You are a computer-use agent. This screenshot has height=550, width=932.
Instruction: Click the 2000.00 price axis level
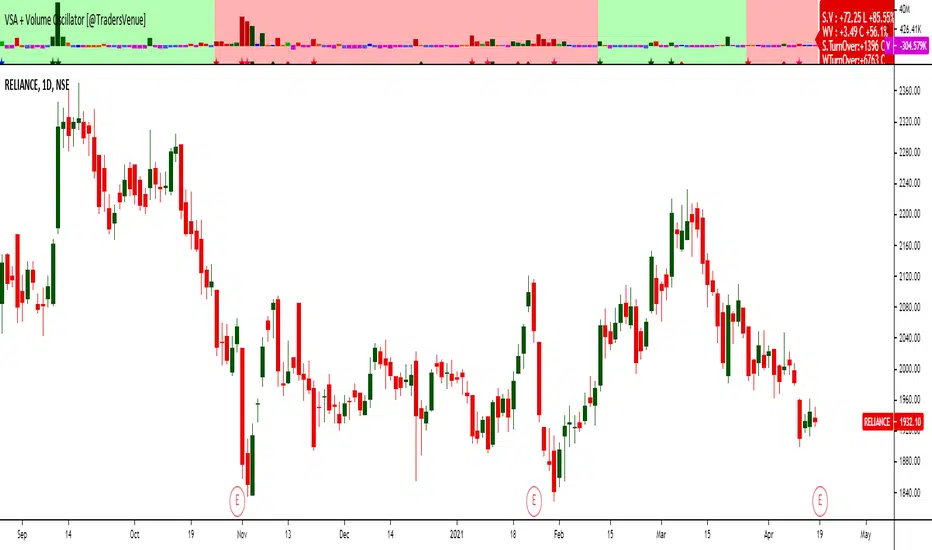coord(909,369)
